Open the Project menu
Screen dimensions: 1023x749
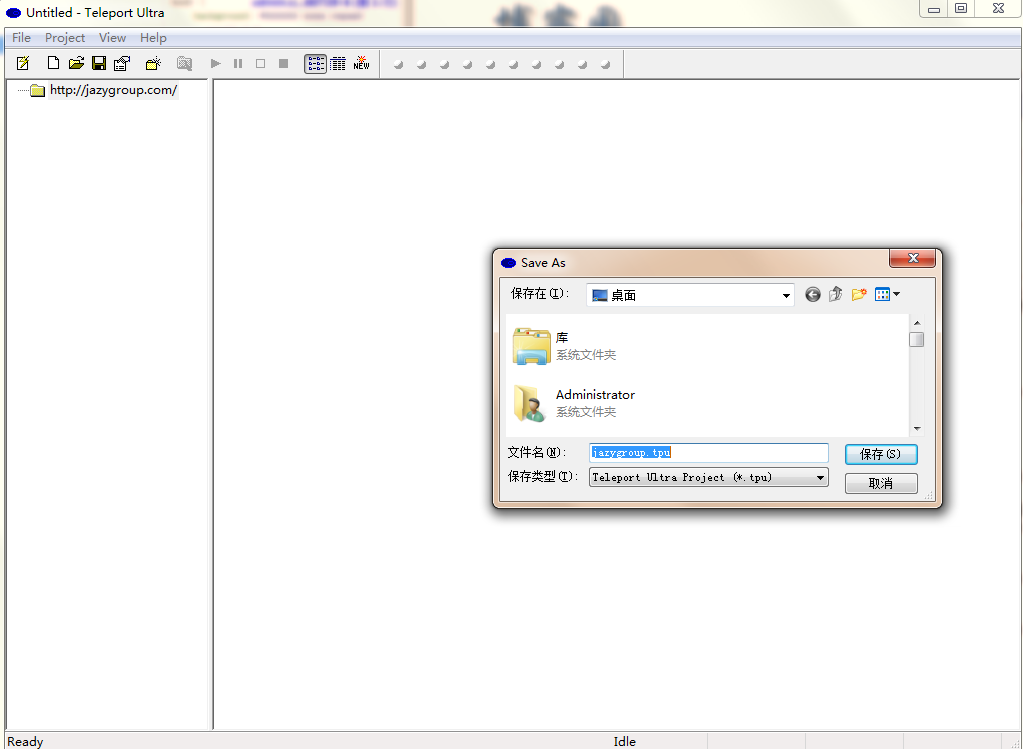point(65,38)
